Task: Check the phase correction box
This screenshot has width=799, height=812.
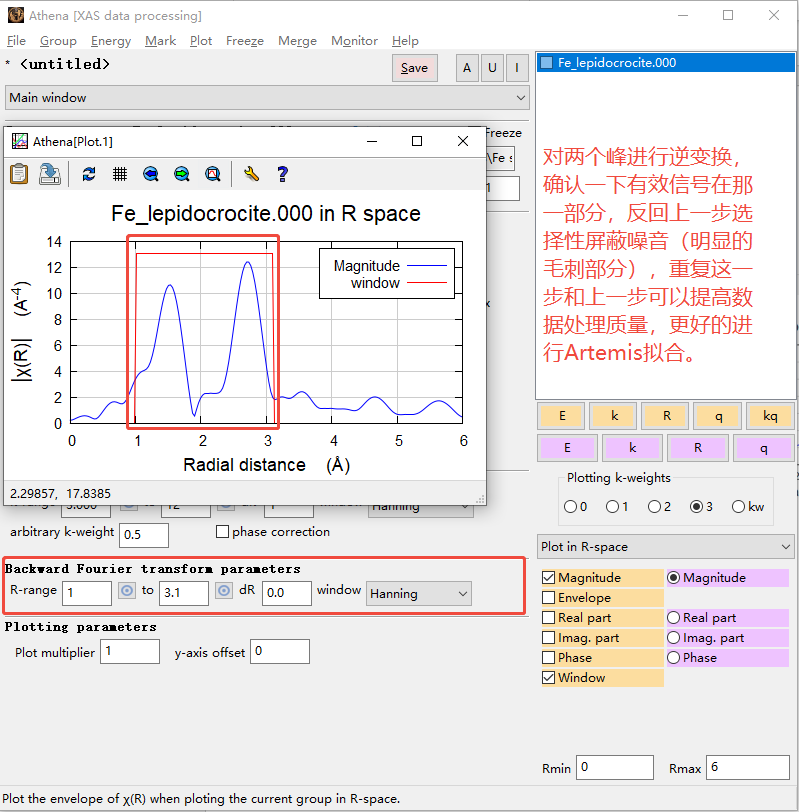Action: 223,532
